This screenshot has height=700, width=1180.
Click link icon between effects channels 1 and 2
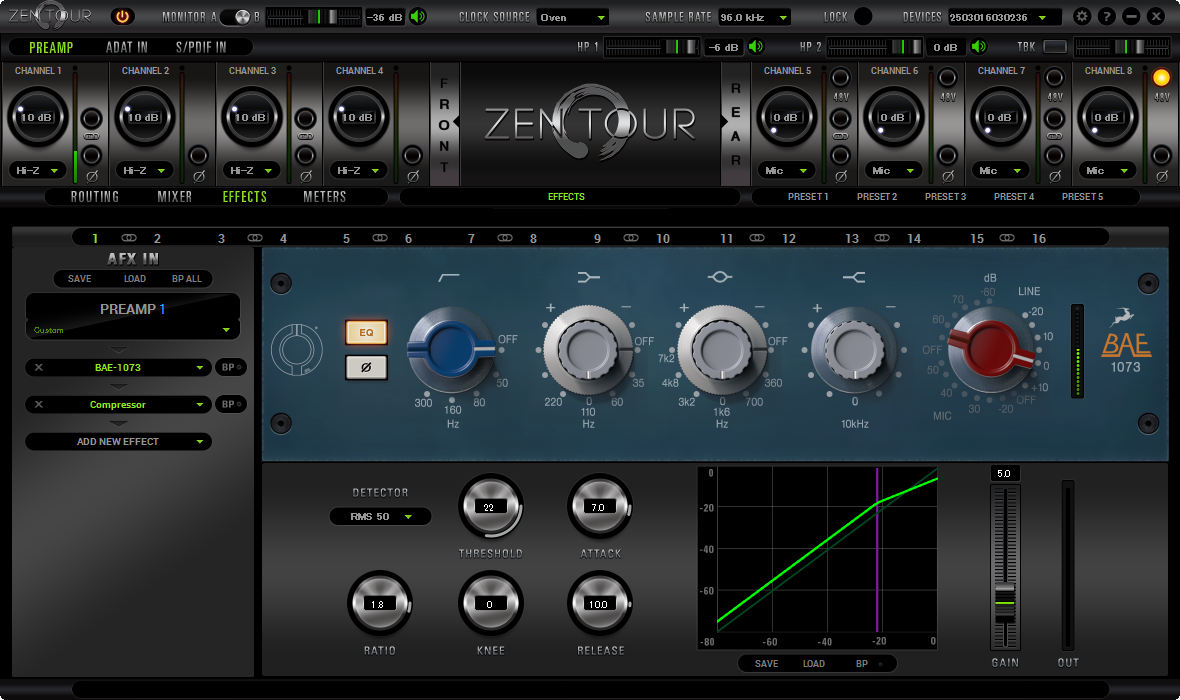coord(129,238)
